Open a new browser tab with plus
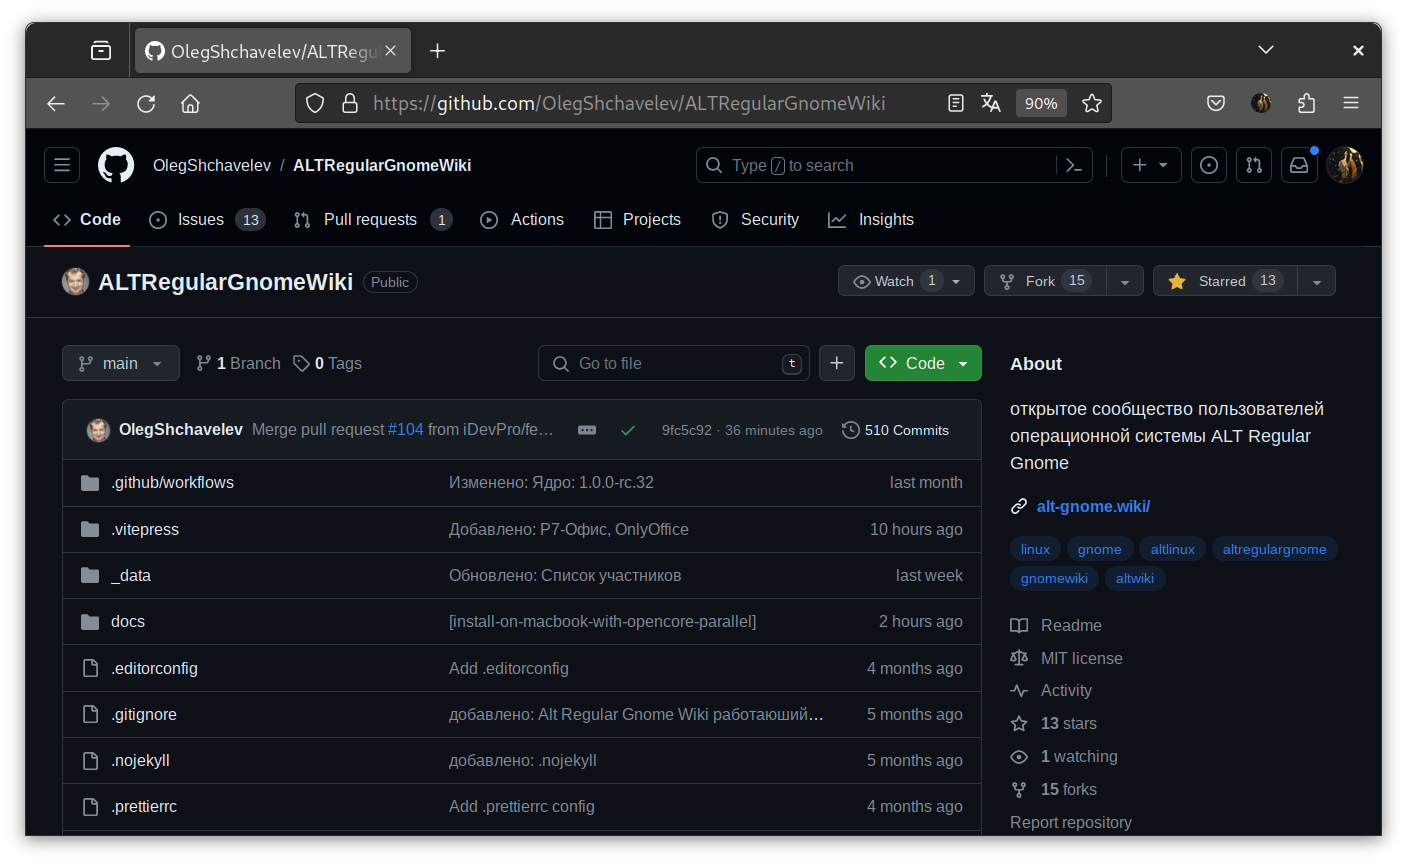This screenshot has width=1407, height=864. click(437, 50)
